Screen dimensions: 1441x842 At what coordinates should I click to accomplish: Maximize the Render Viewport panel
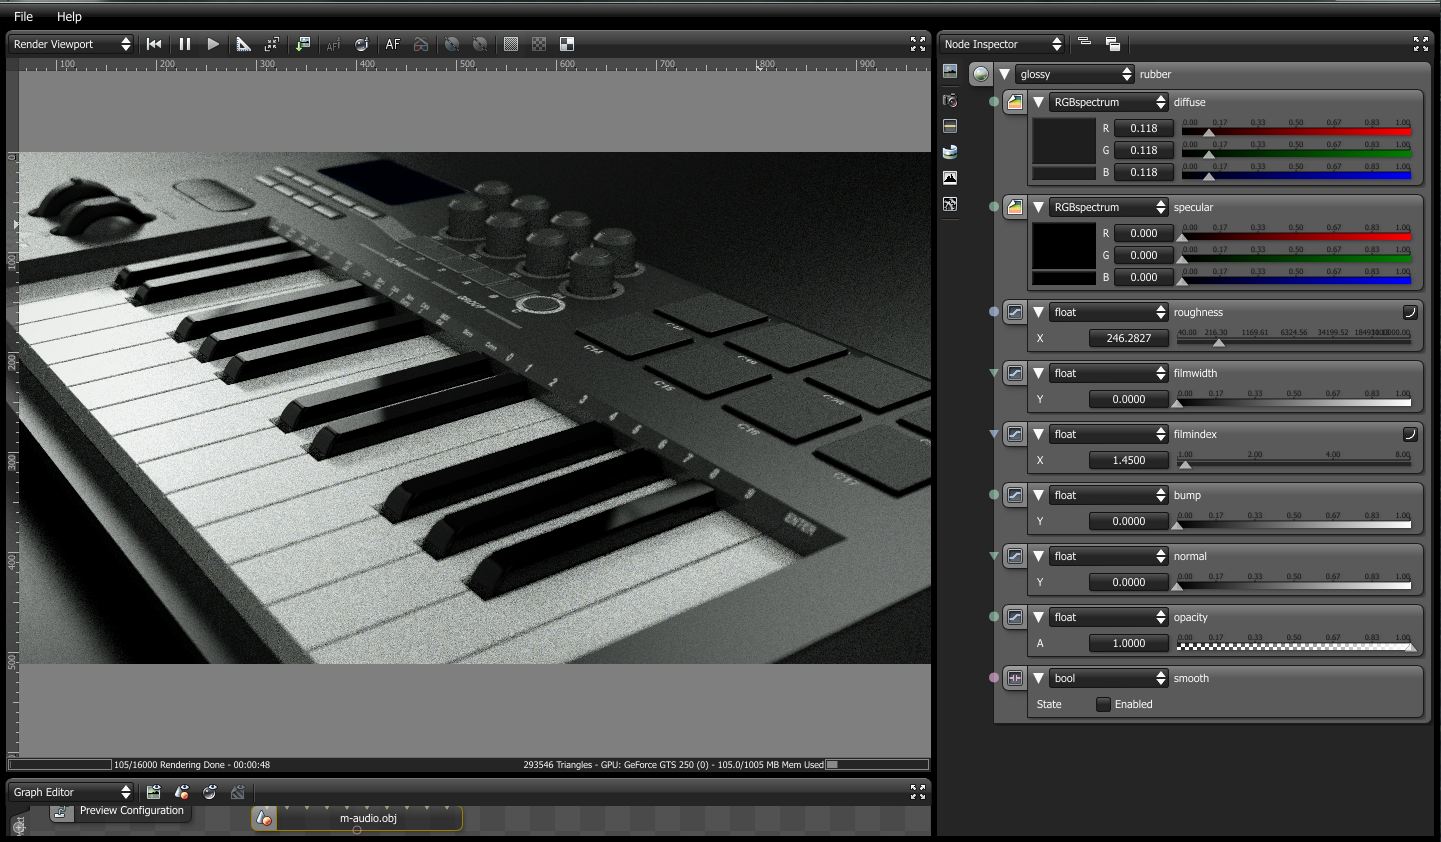[x=918, y=44]
